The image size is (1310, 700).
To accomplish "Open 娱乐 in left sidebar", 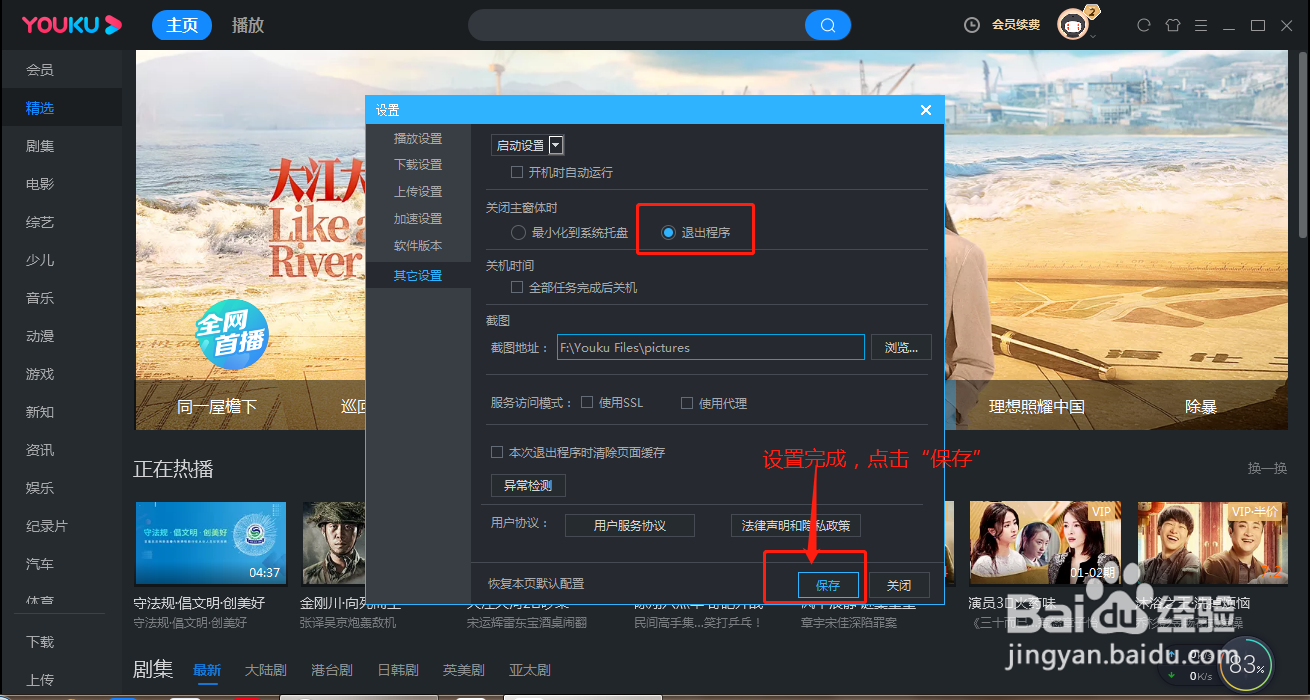I will point(40,488).
